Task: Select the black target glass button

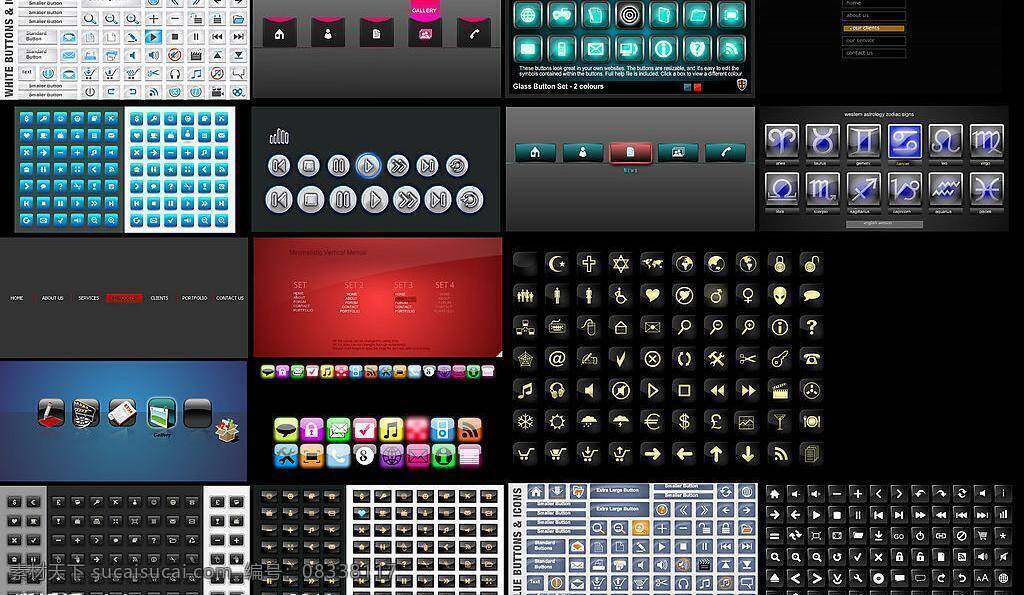Action: [x=630, y=15]
